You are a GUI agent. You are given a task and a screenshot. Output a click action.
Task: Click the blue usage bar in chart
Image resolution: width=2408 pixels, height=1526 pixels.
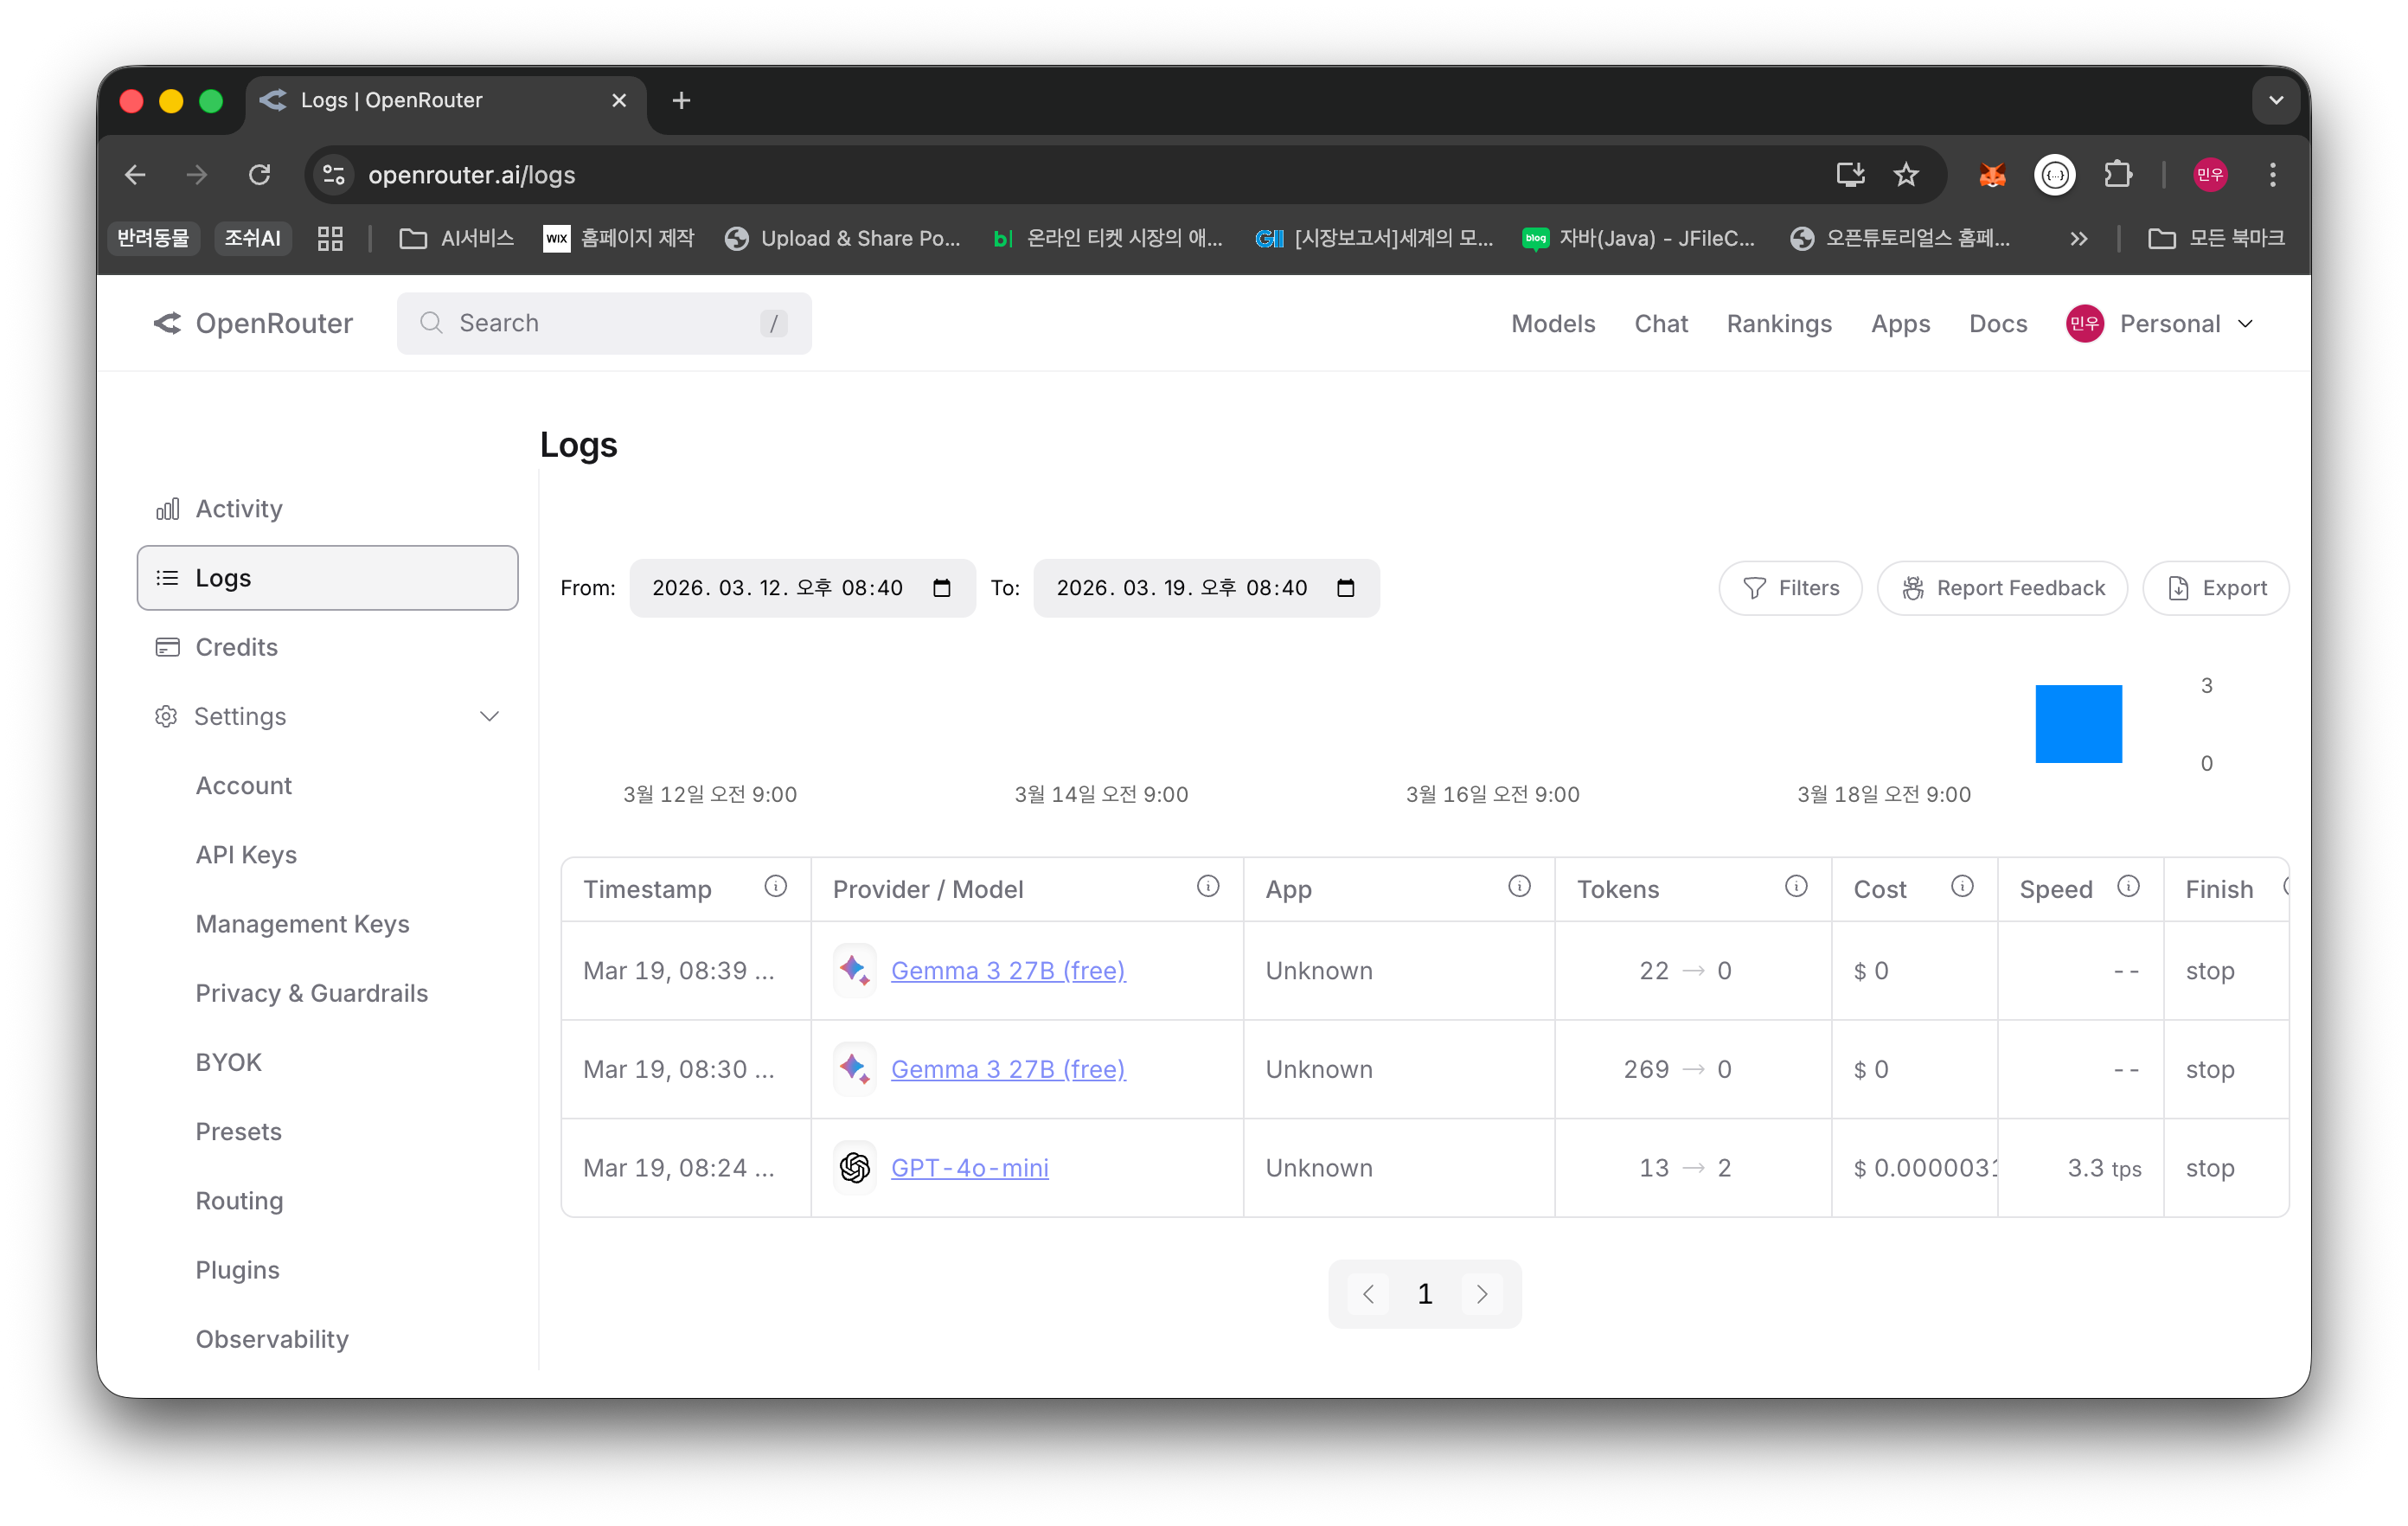point(2078,723)
